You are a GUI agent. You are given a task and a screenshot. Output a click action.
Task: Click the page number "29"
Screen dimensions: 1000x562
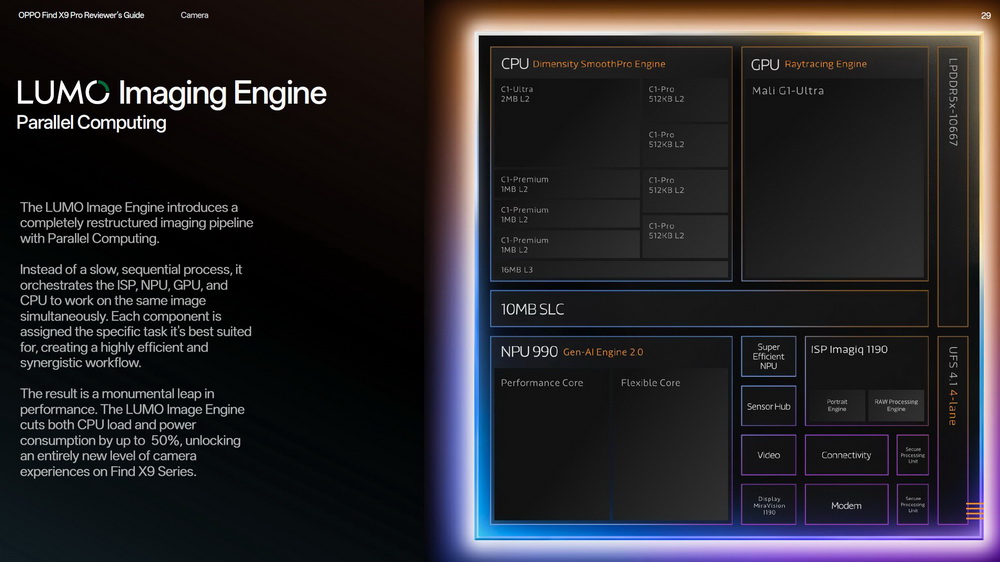[x=985, y=16]
